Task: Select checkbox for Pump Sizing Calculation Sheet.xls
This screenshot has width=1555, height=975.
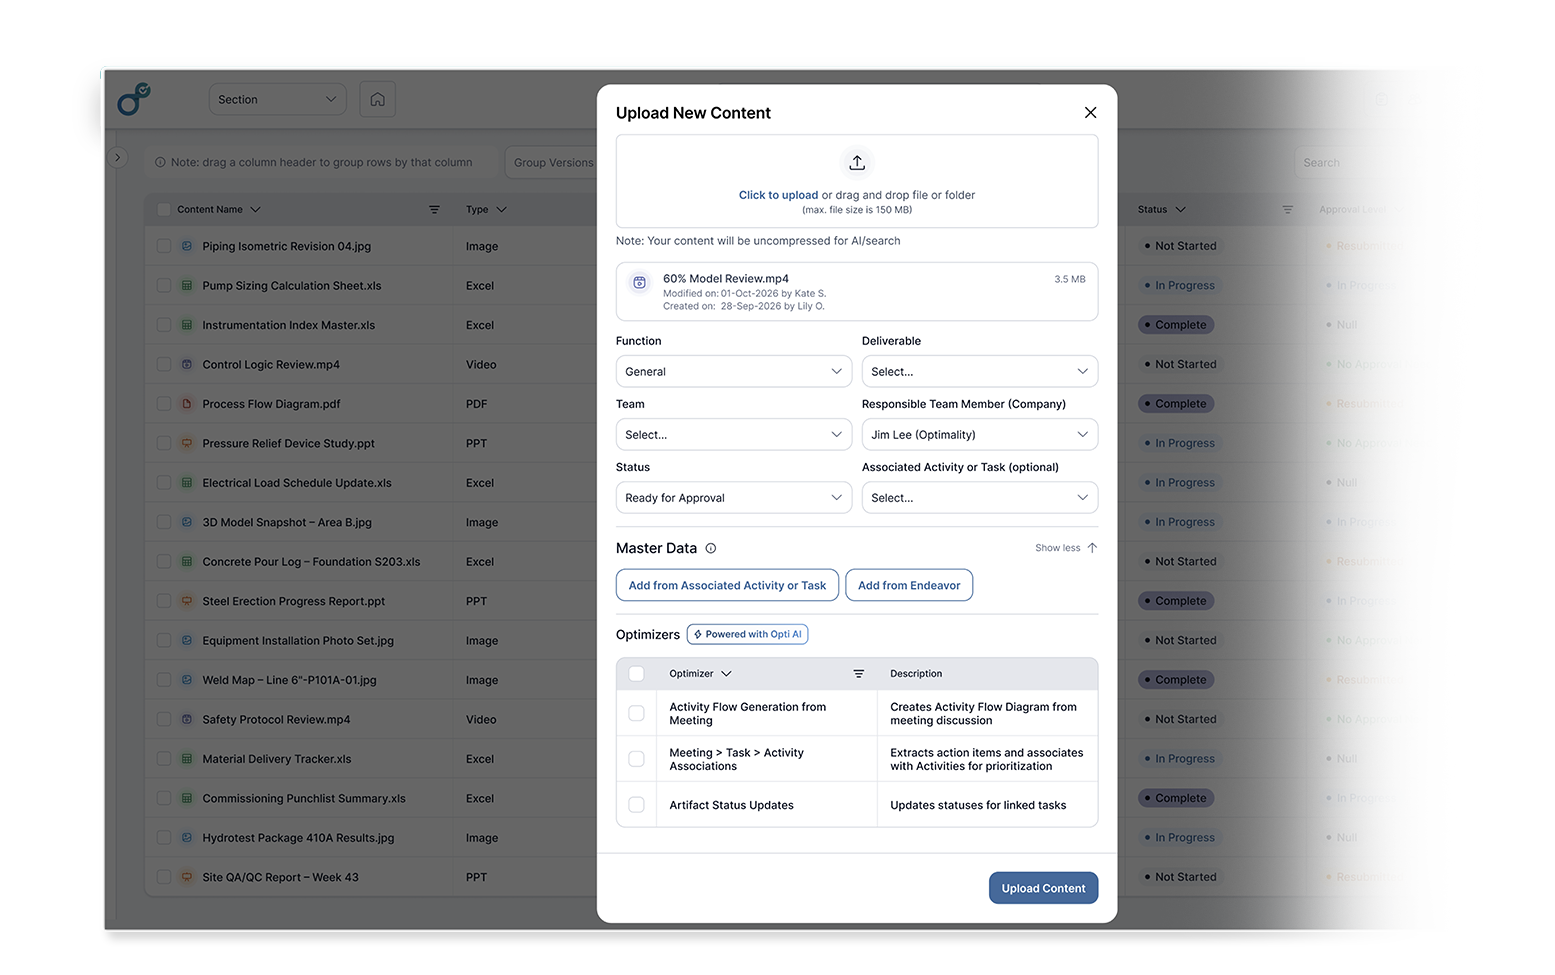Action: [164, 286]
